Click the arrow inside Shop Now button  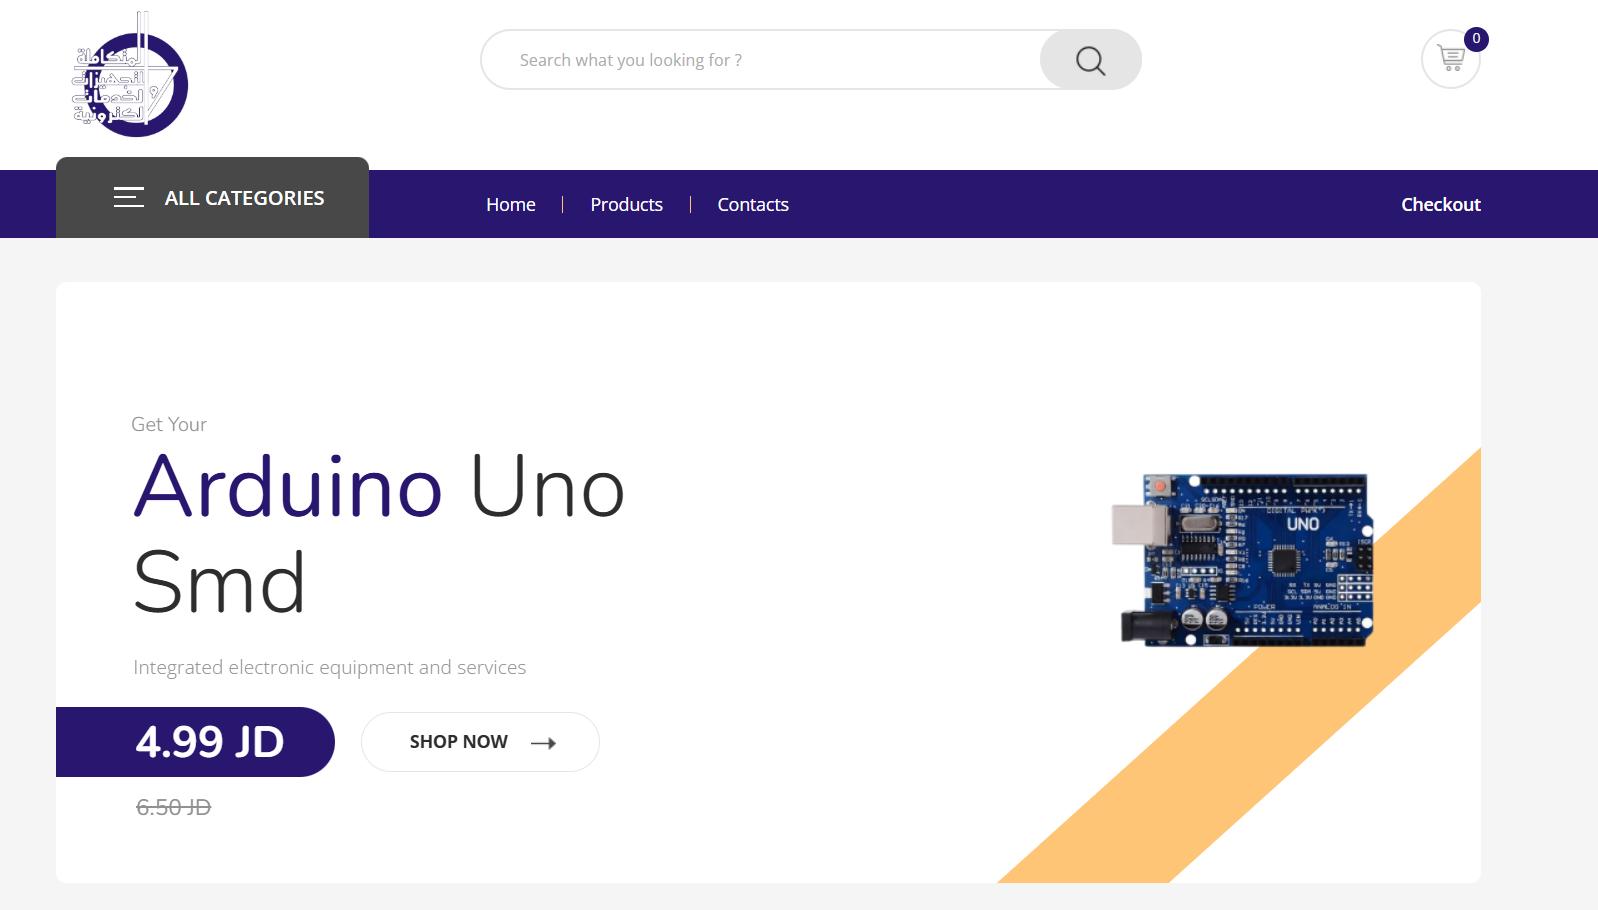click(543, 743)
